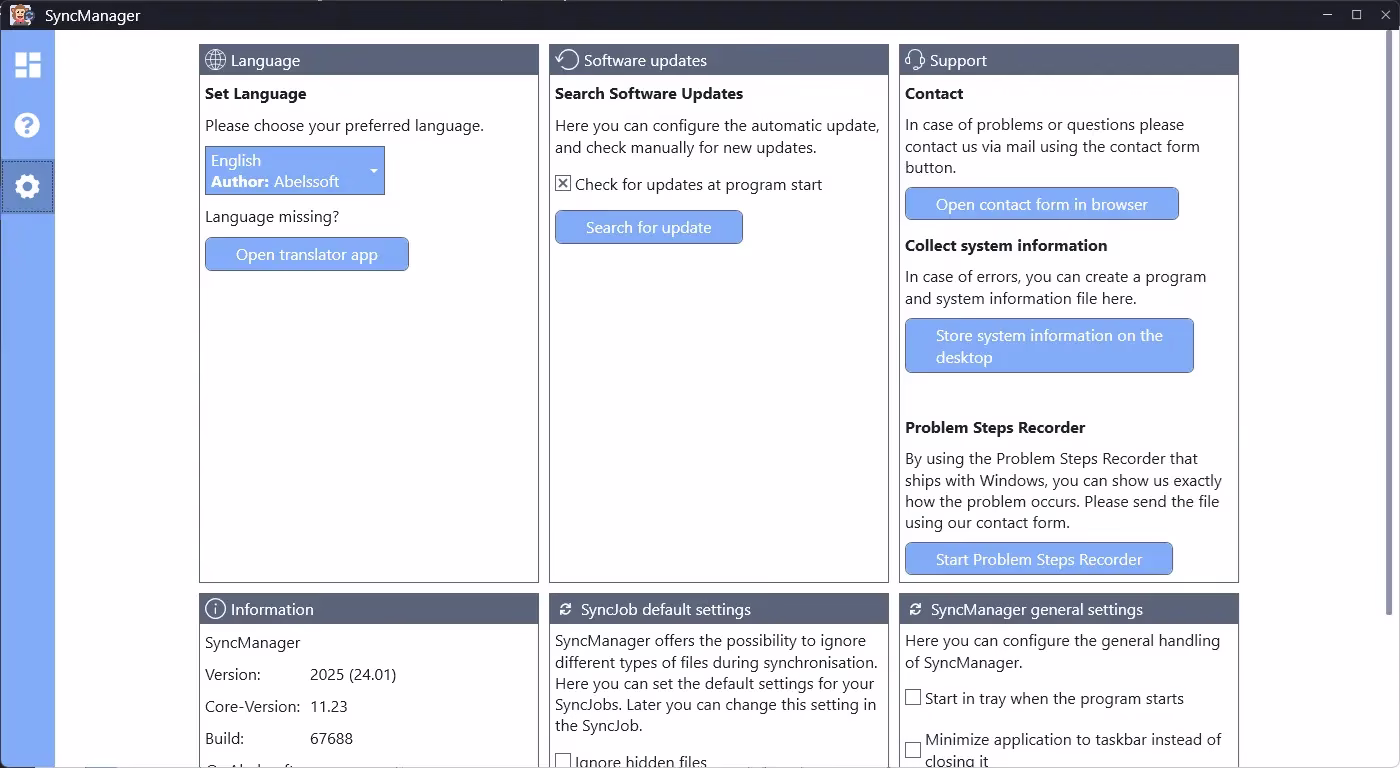Image resolution: width=1400 pixels, height=768 pixels.
Task: Select the settings gear sidebar icon
Action: 28,187
